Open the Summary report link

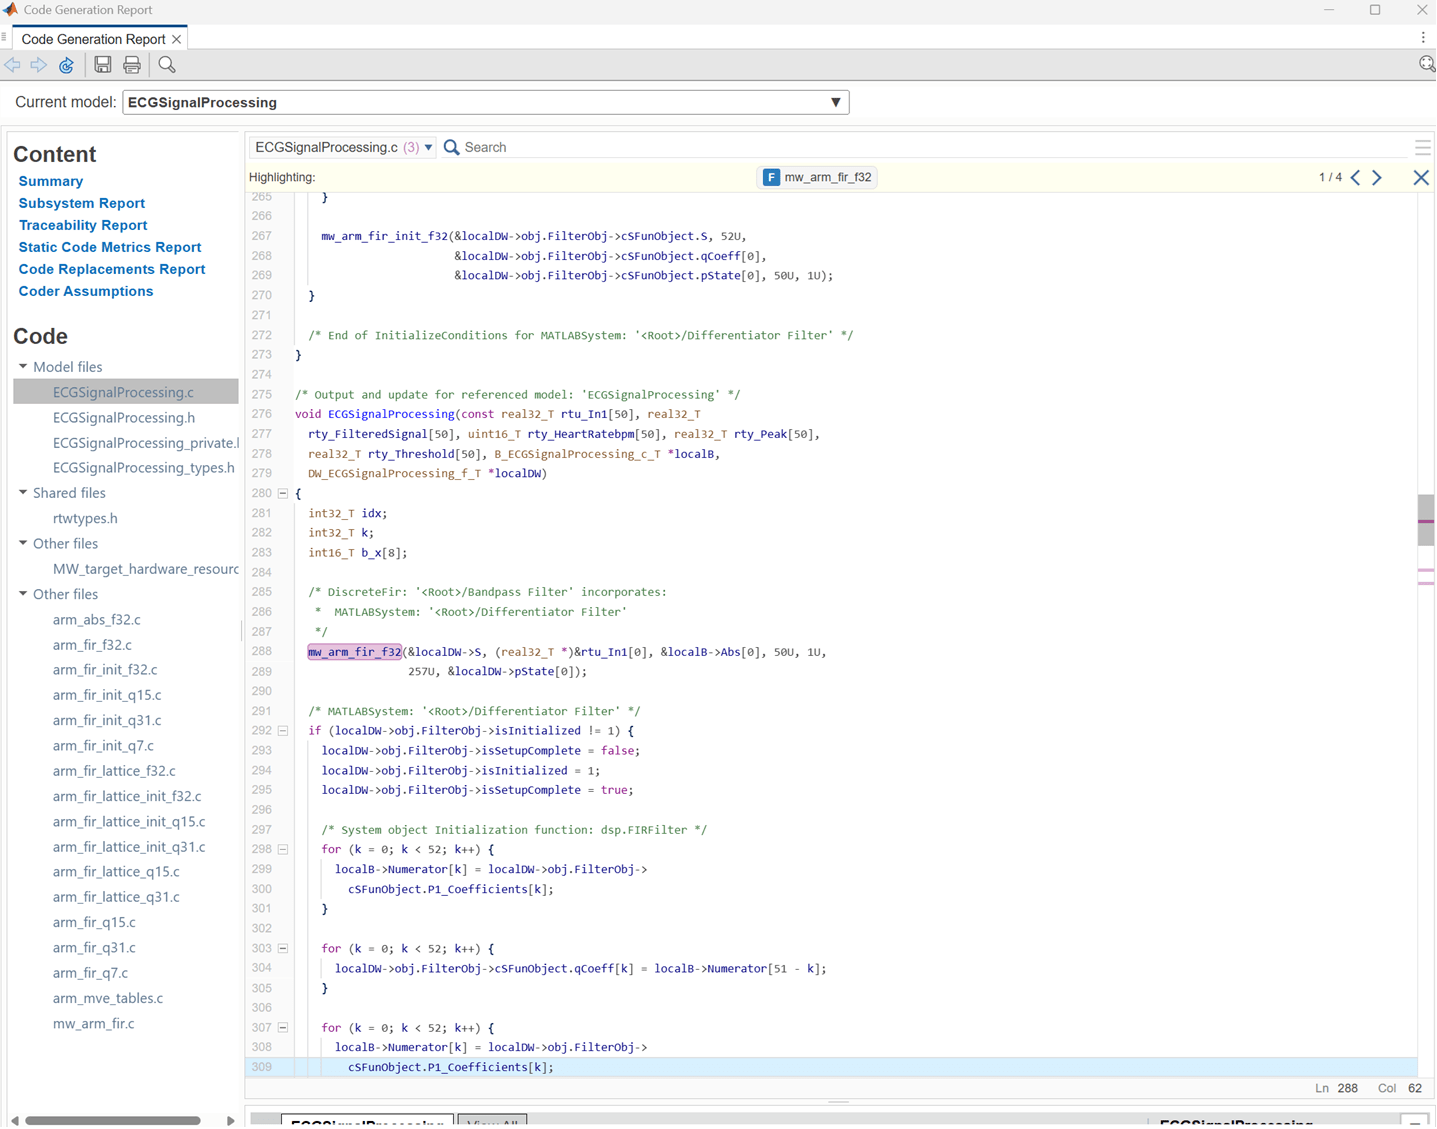pos(51,181)
